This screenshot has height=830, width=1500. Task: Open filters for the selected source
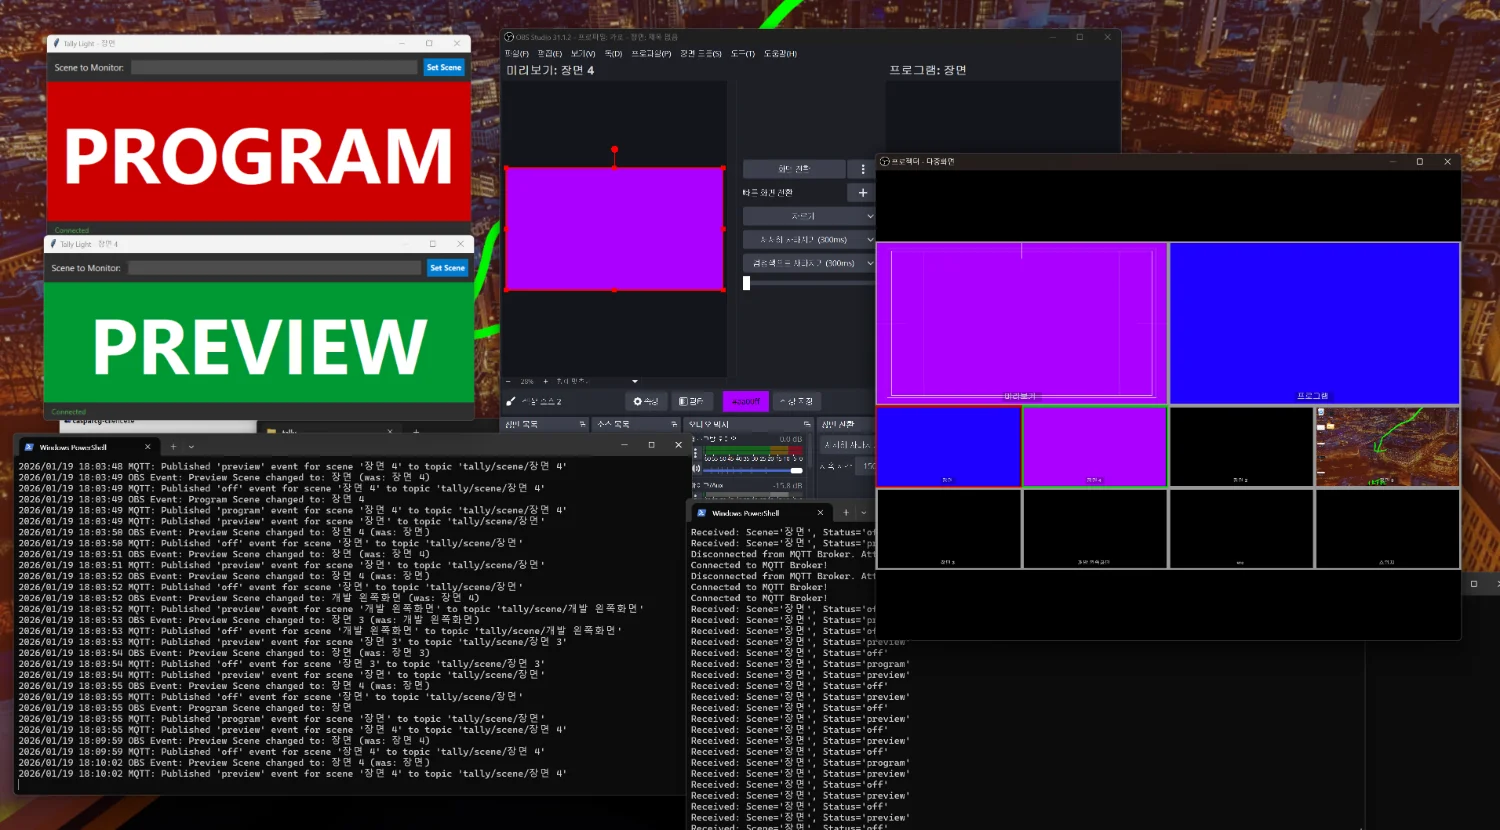point(691,401)
